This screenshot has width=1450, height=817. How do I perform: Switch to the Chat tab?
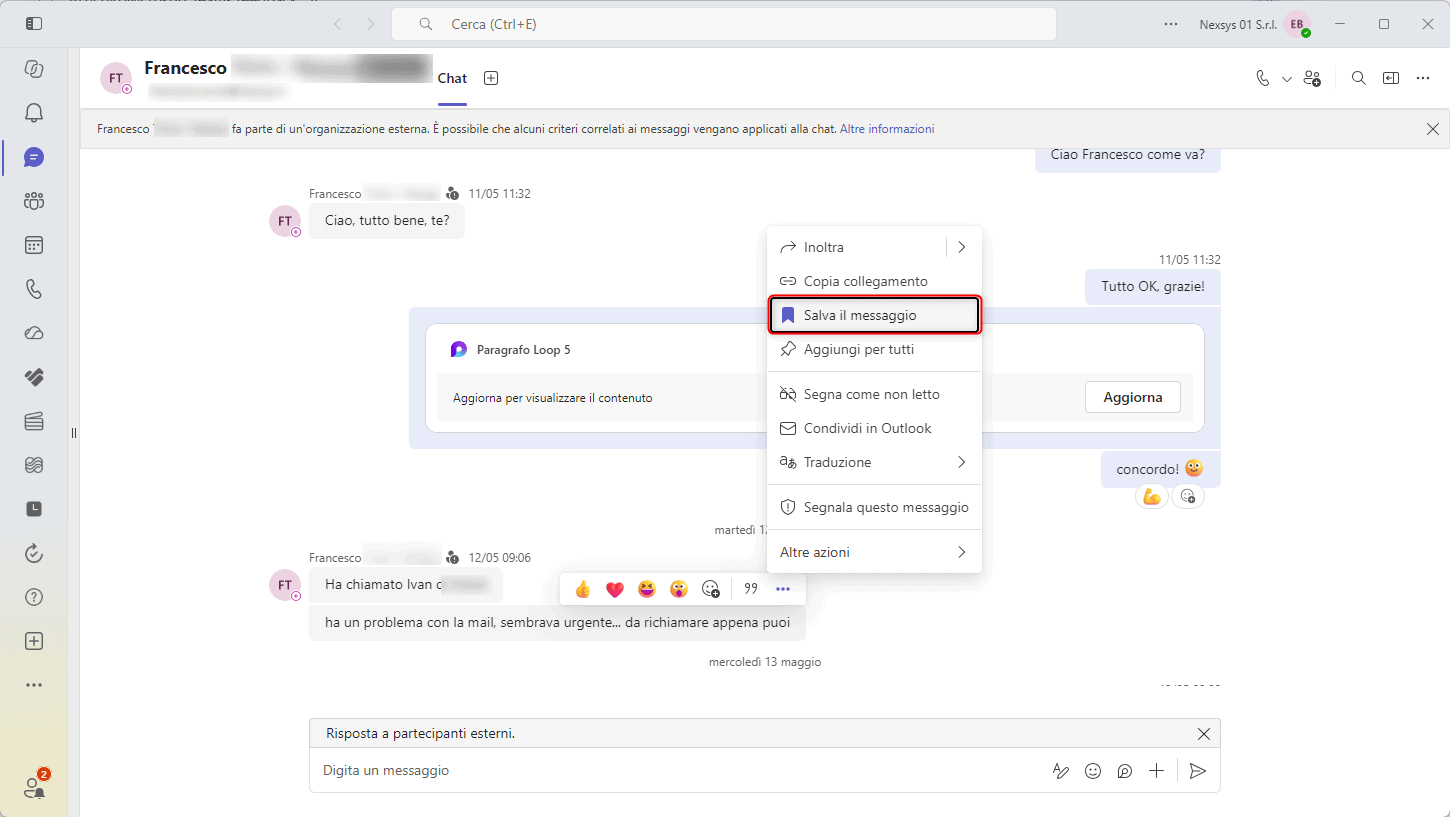(x=453, y=78)
